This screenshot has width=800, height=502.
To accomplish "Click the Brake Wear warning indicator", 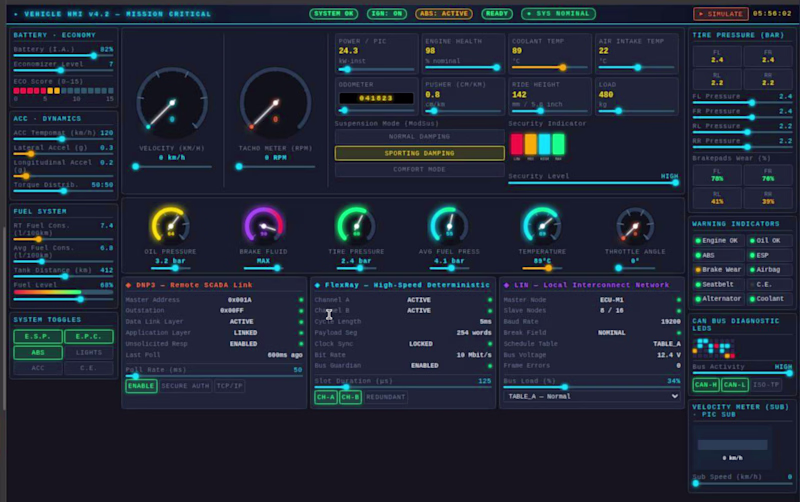I will (x=718, y=269).
